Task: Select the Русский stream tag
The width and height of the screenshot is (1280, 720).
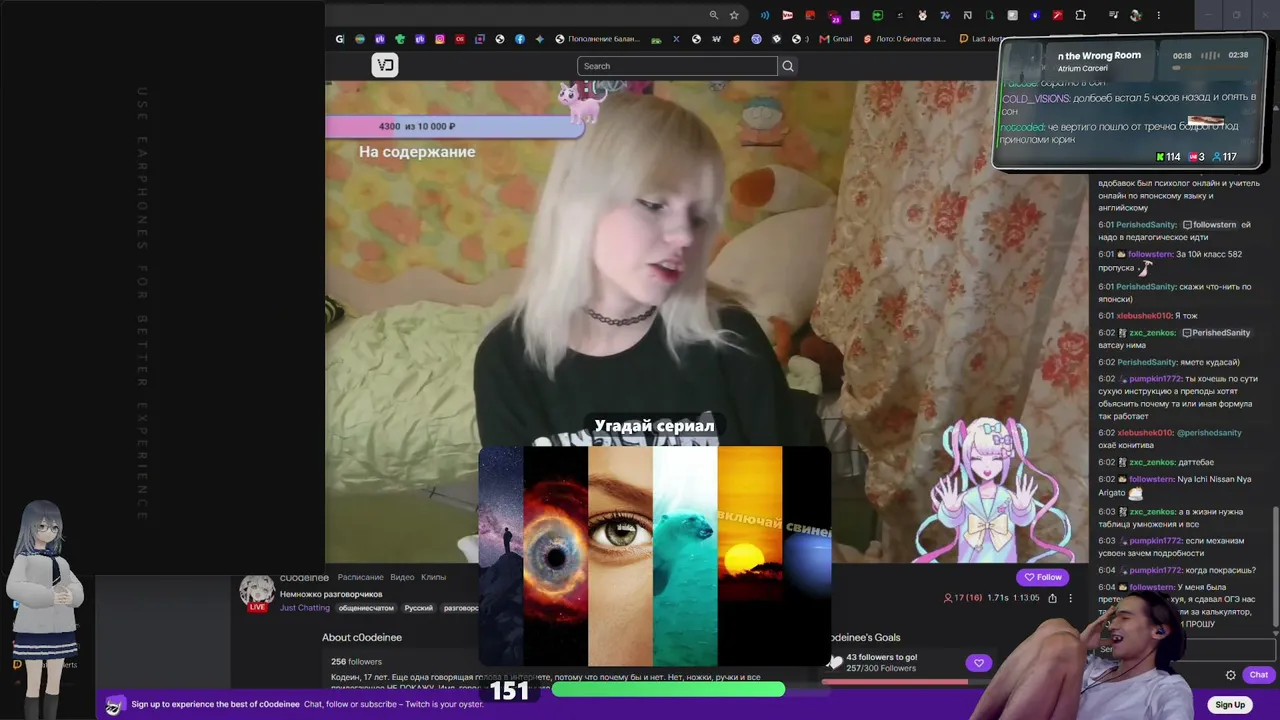Action: [418, 608]
